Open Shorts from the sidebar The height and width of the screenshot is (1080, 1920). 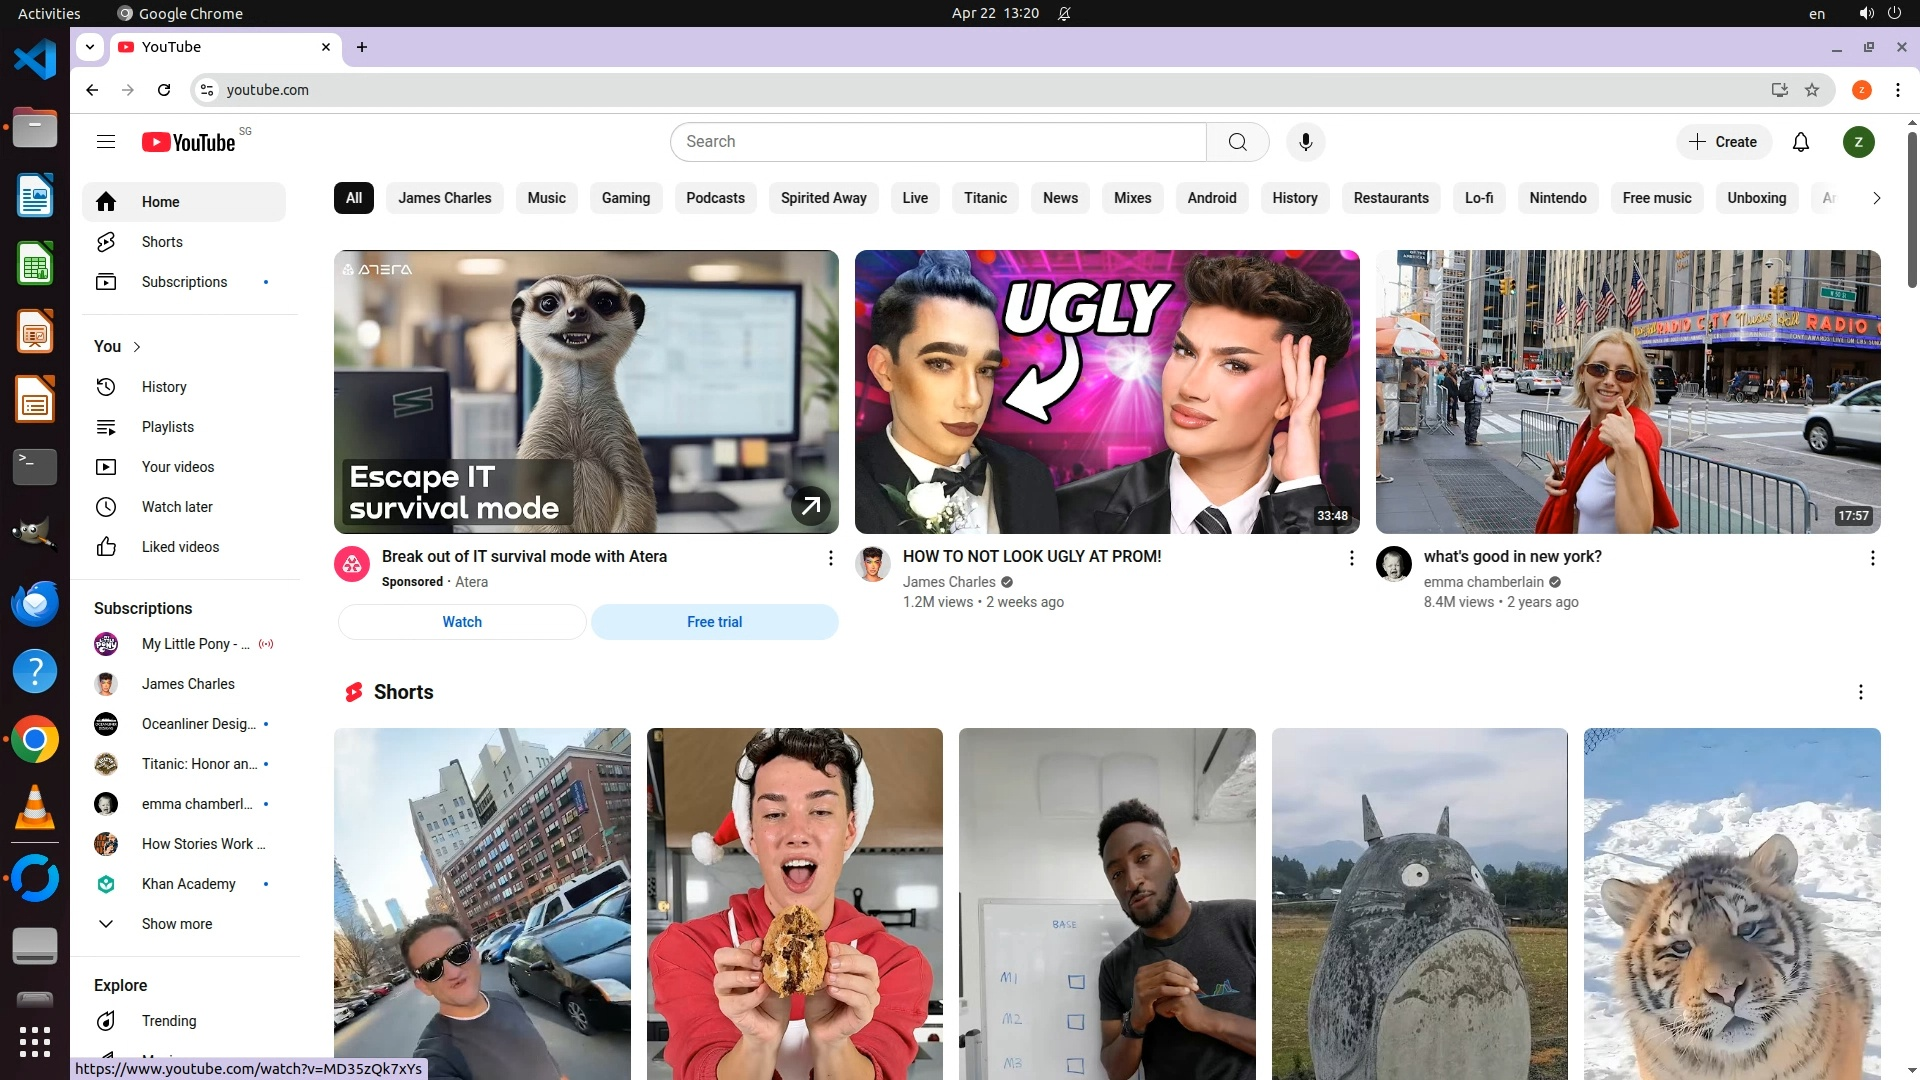[x=162, y=242]
